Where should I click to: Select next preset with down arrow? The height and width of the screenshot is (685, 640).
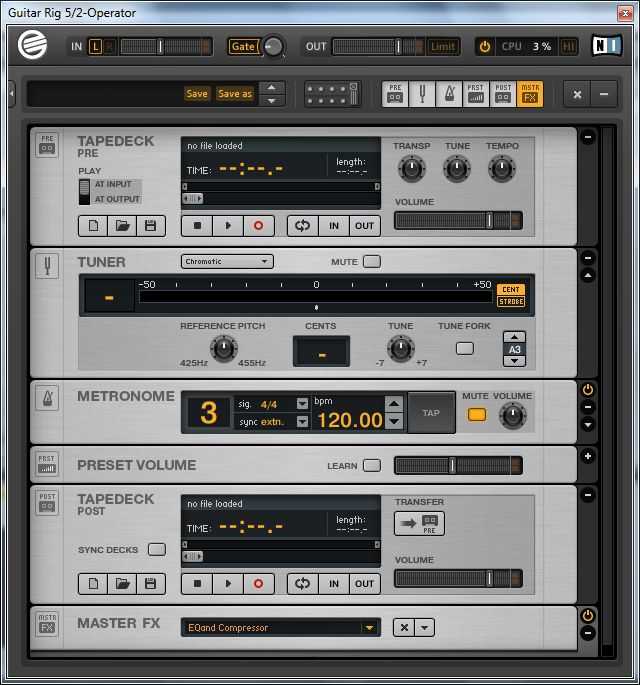click(x=271, y=100)
